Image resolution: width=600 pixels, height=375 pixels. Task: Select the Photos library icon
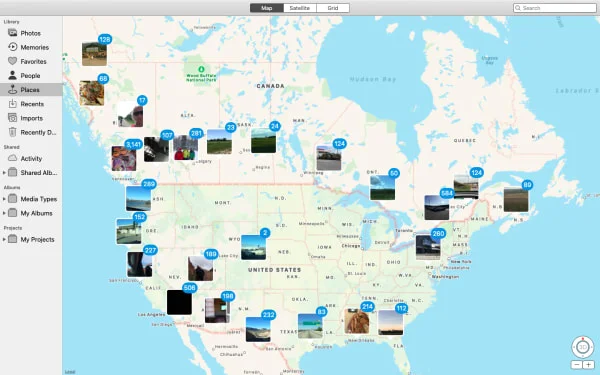[13, 33]
